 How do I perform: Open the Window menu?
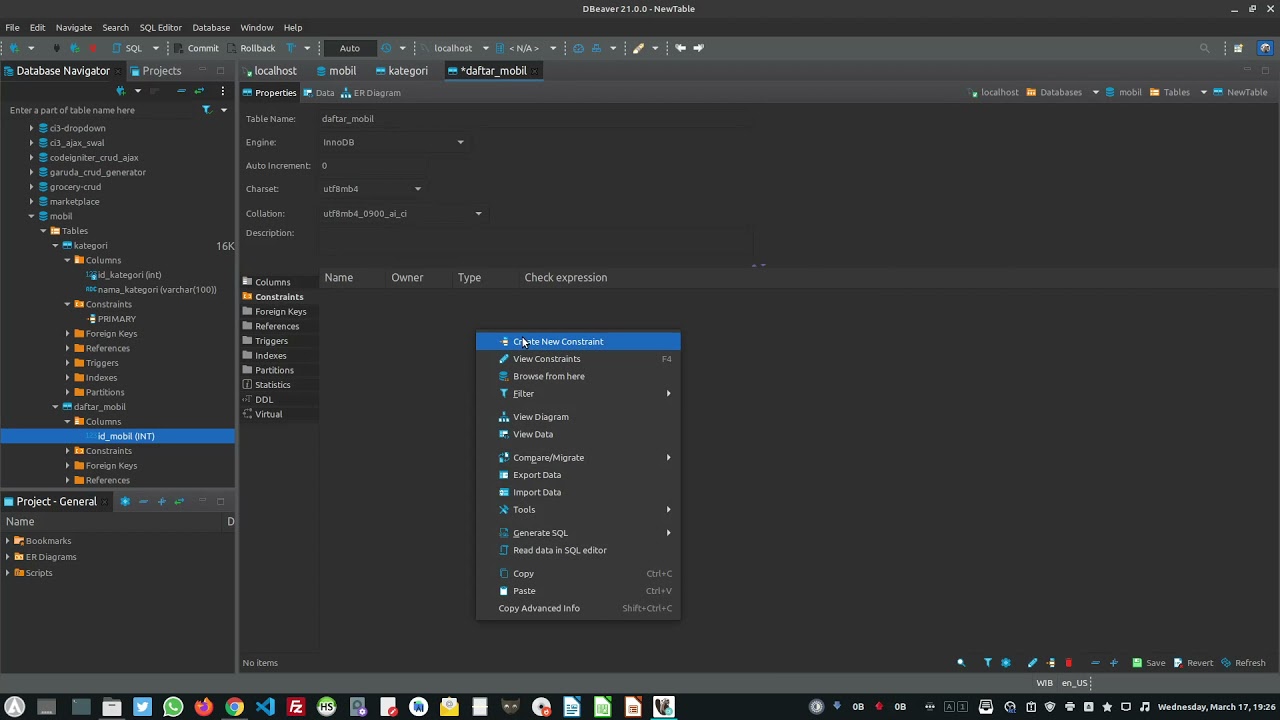pos(256,27)
